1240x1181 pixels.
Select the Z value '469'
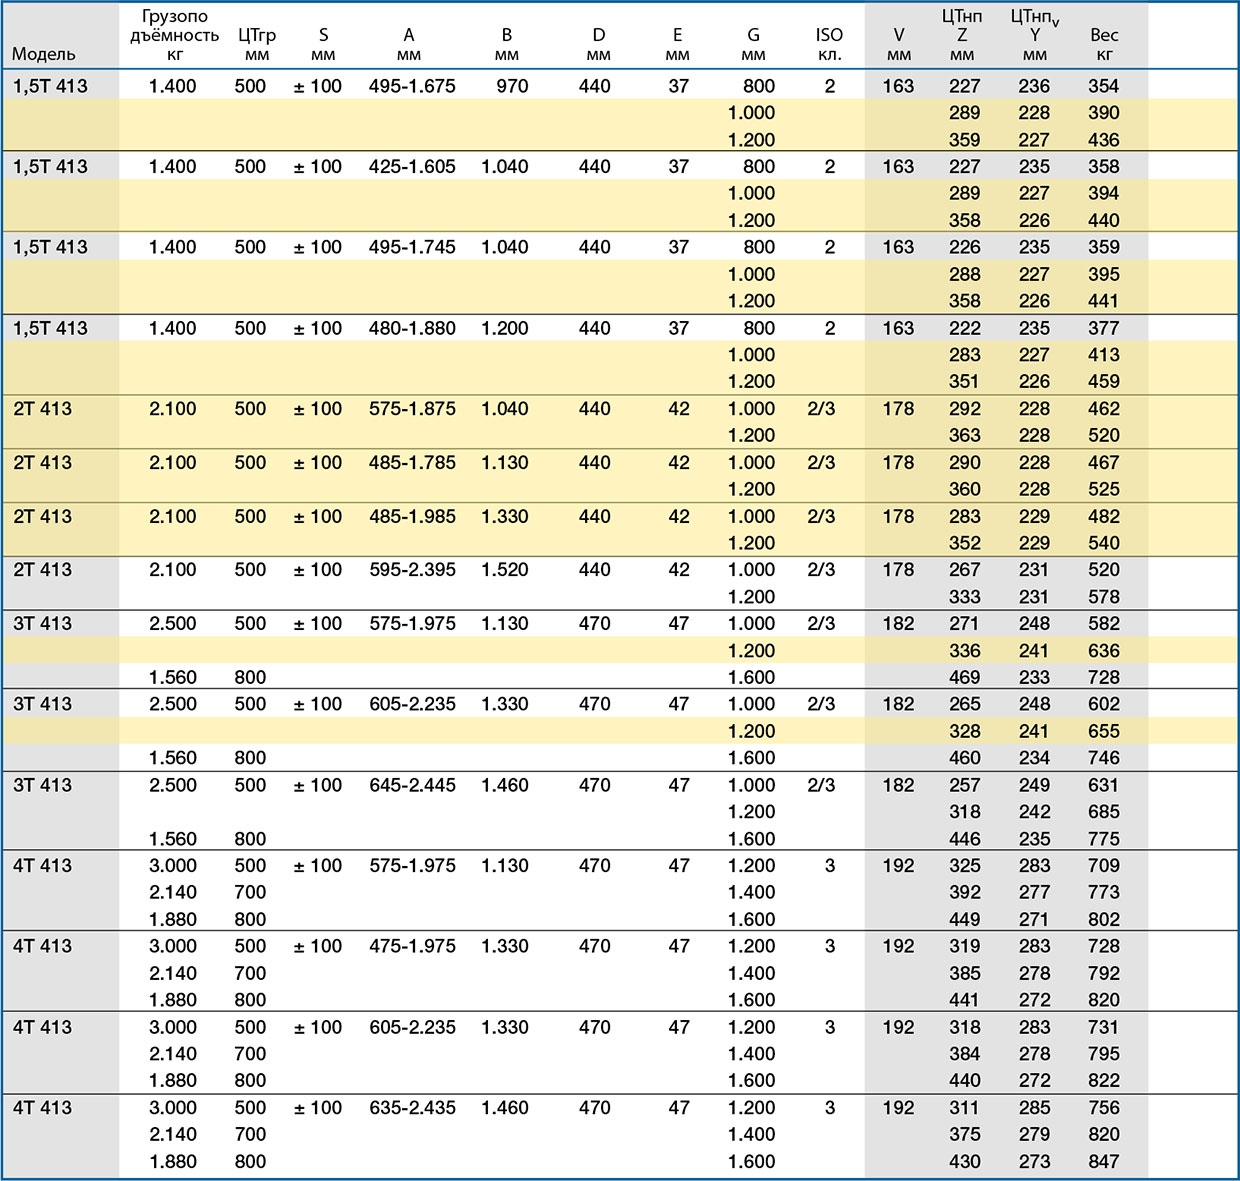pyautogui.click(x=965, y=677)
